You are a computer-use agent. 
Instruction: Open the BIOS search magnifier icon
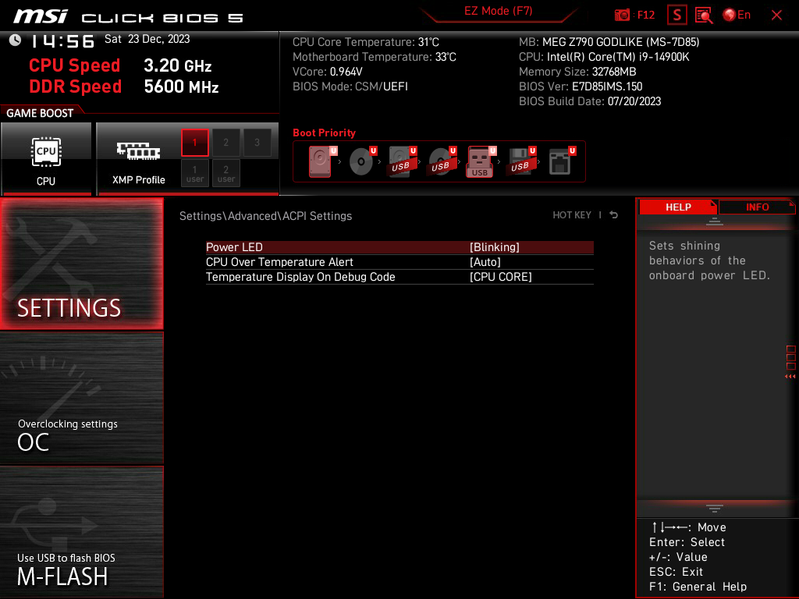(704, 15)
